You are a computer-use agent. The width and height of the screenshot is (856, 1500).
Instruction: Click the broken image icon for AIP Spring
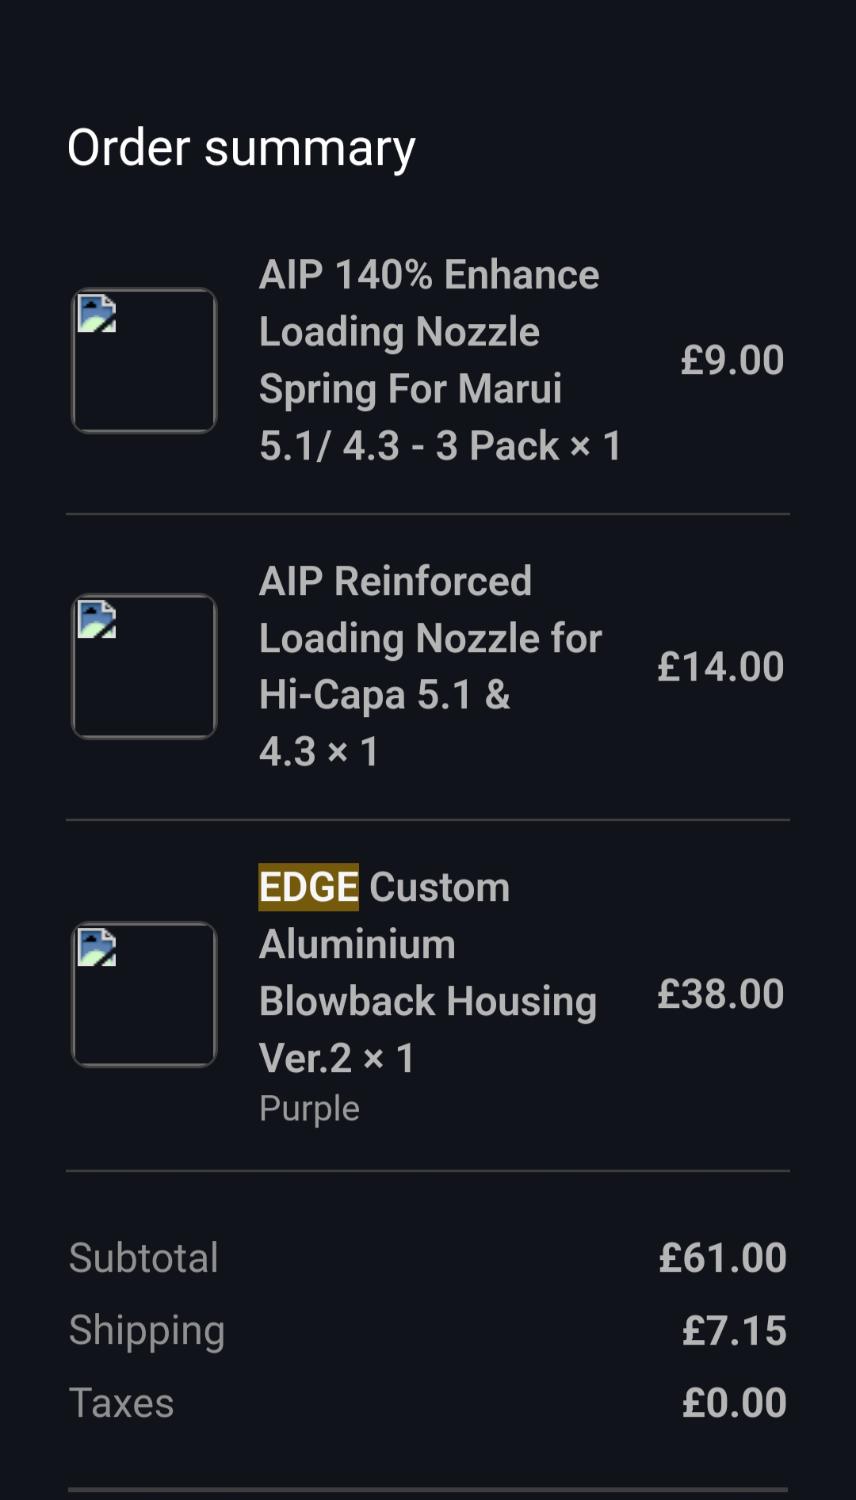coord(97,314)
